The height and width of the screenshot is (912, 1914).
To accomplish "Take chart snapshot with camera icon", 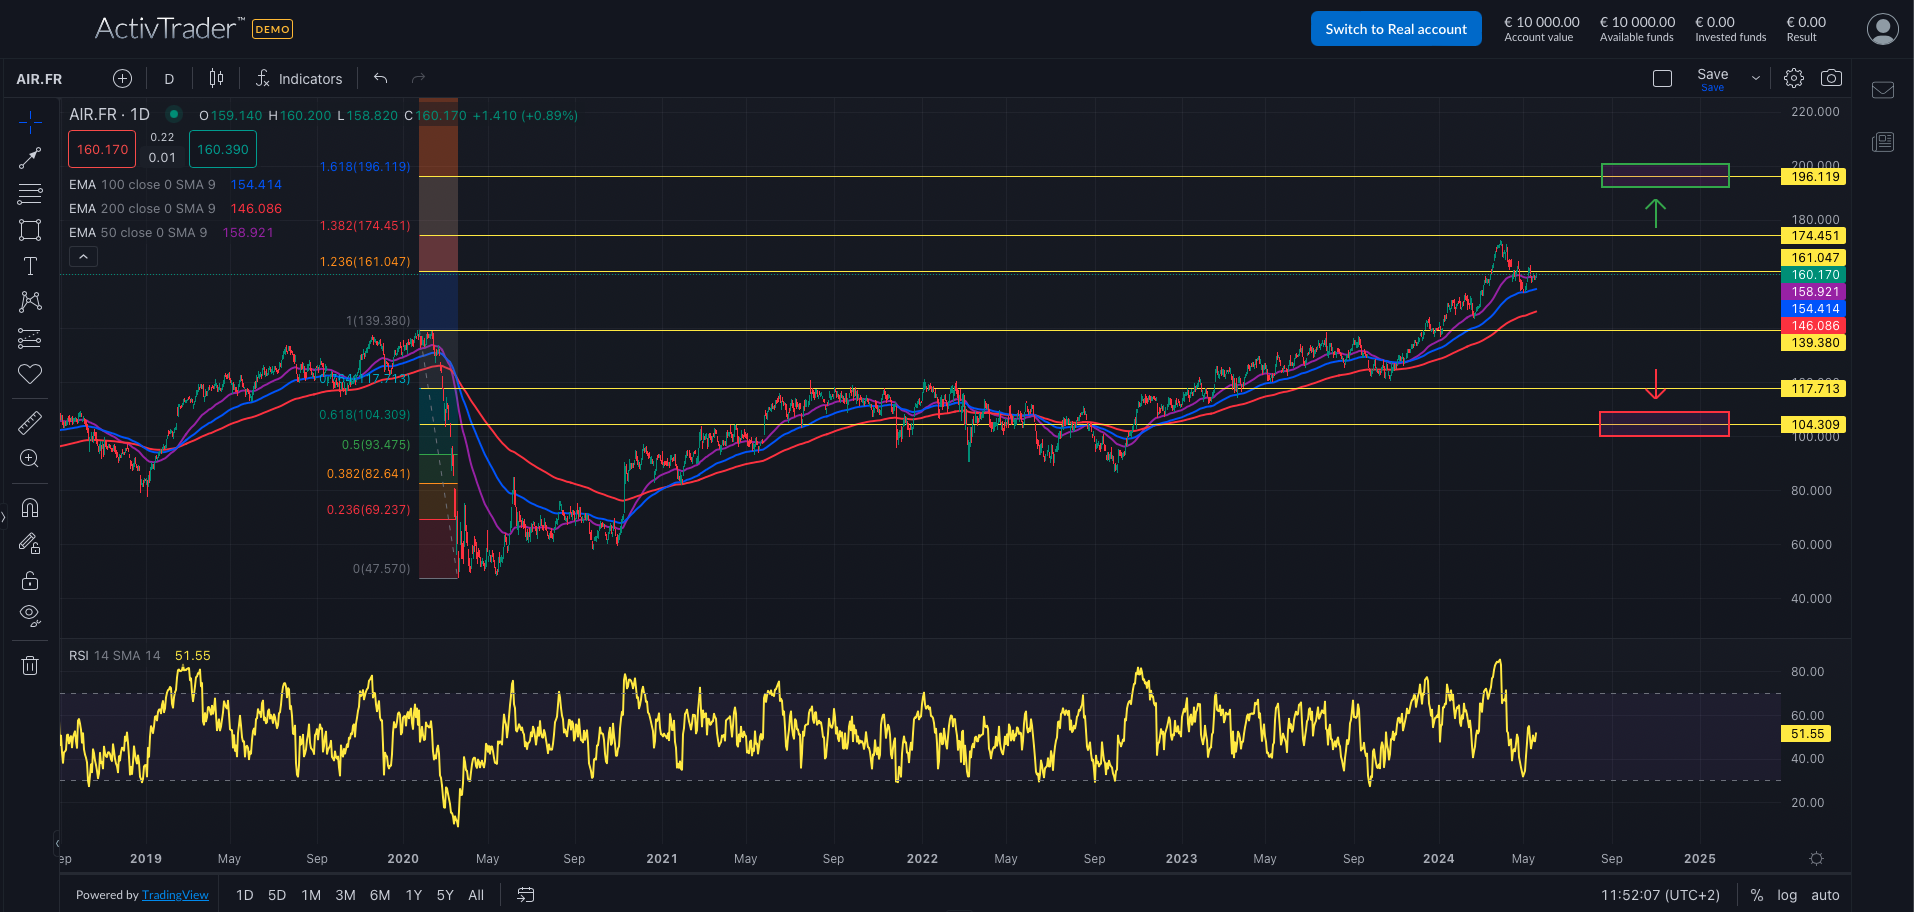I will pyautogui.click(x=1831, y=78).
